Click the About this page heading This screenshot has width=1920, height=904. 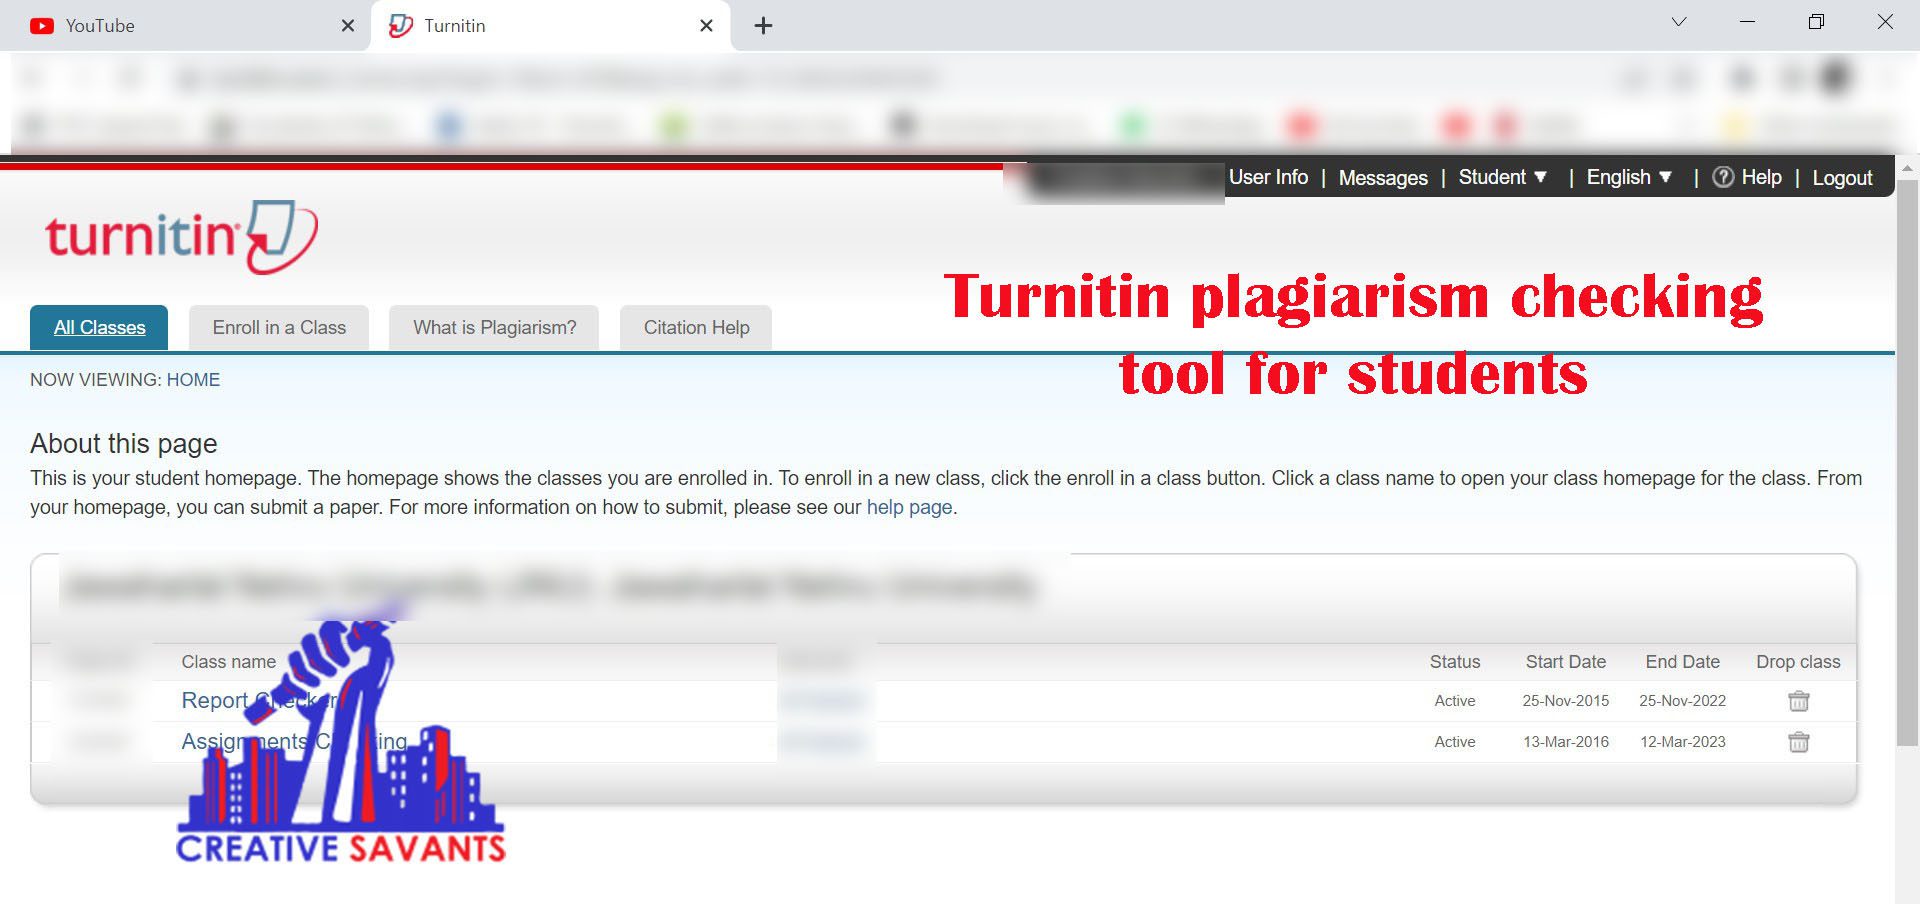point(124,443)
